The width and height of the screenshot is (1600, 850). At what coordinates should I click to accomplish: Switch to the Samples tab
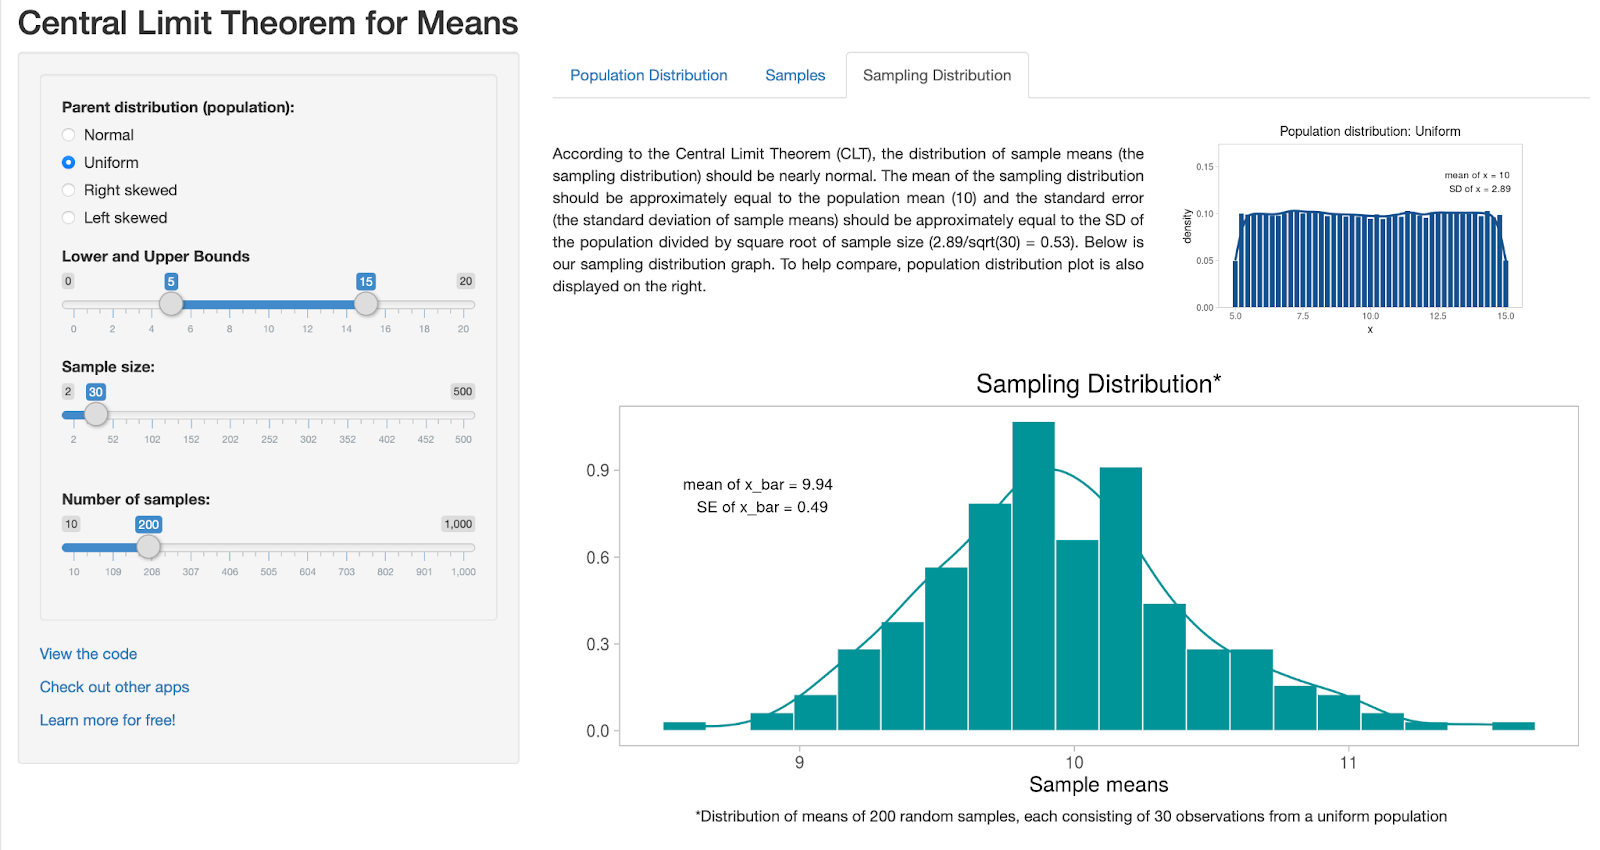pyautogui.click(x=795, y=75)
